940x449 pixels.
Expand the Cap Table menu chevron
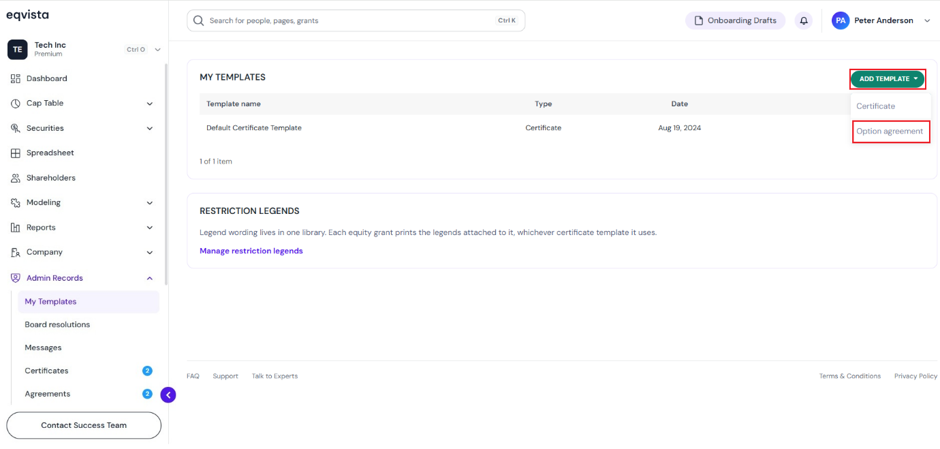150,104
